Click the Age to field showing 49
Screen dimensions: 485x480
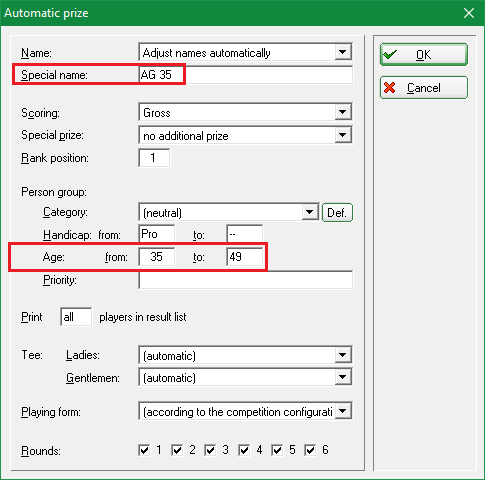245,257
